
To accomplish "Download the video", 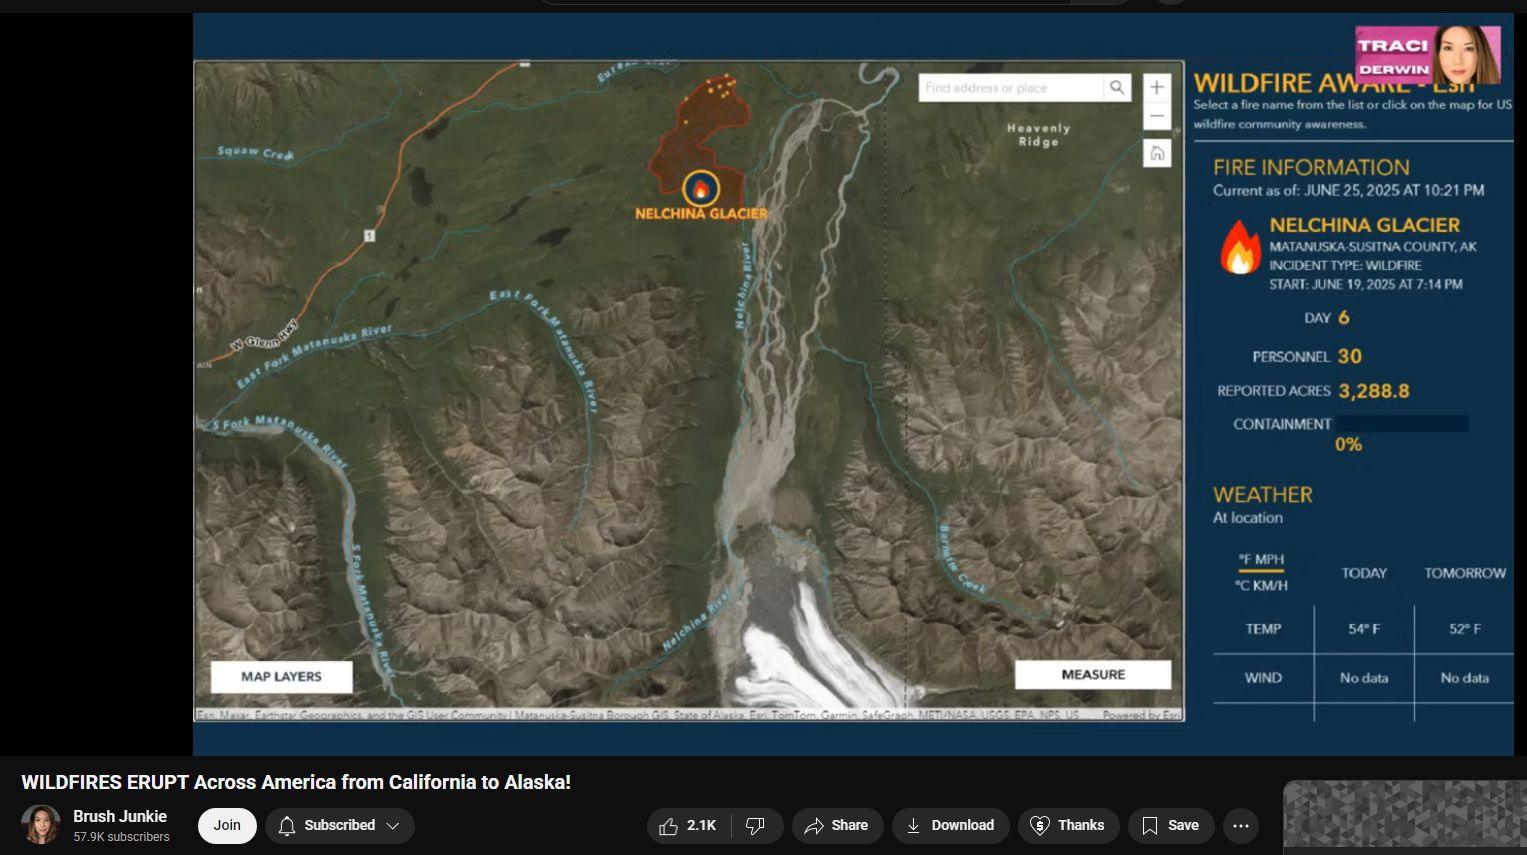I will tap(950, 826).
